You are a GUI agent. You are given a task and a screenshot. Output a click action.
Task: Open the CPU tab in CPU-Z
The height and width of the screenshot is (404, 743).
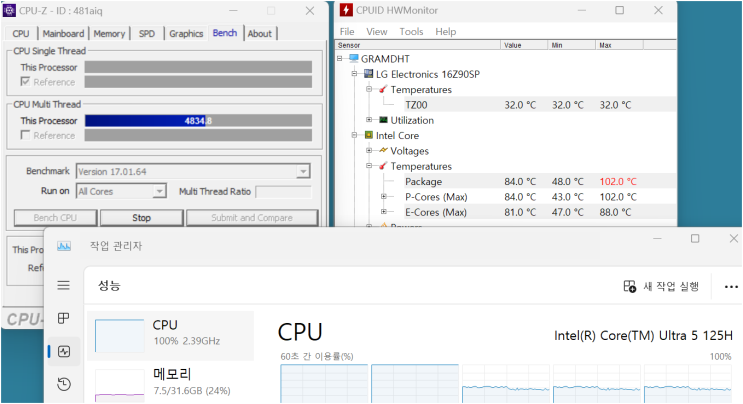coord(21,34)
